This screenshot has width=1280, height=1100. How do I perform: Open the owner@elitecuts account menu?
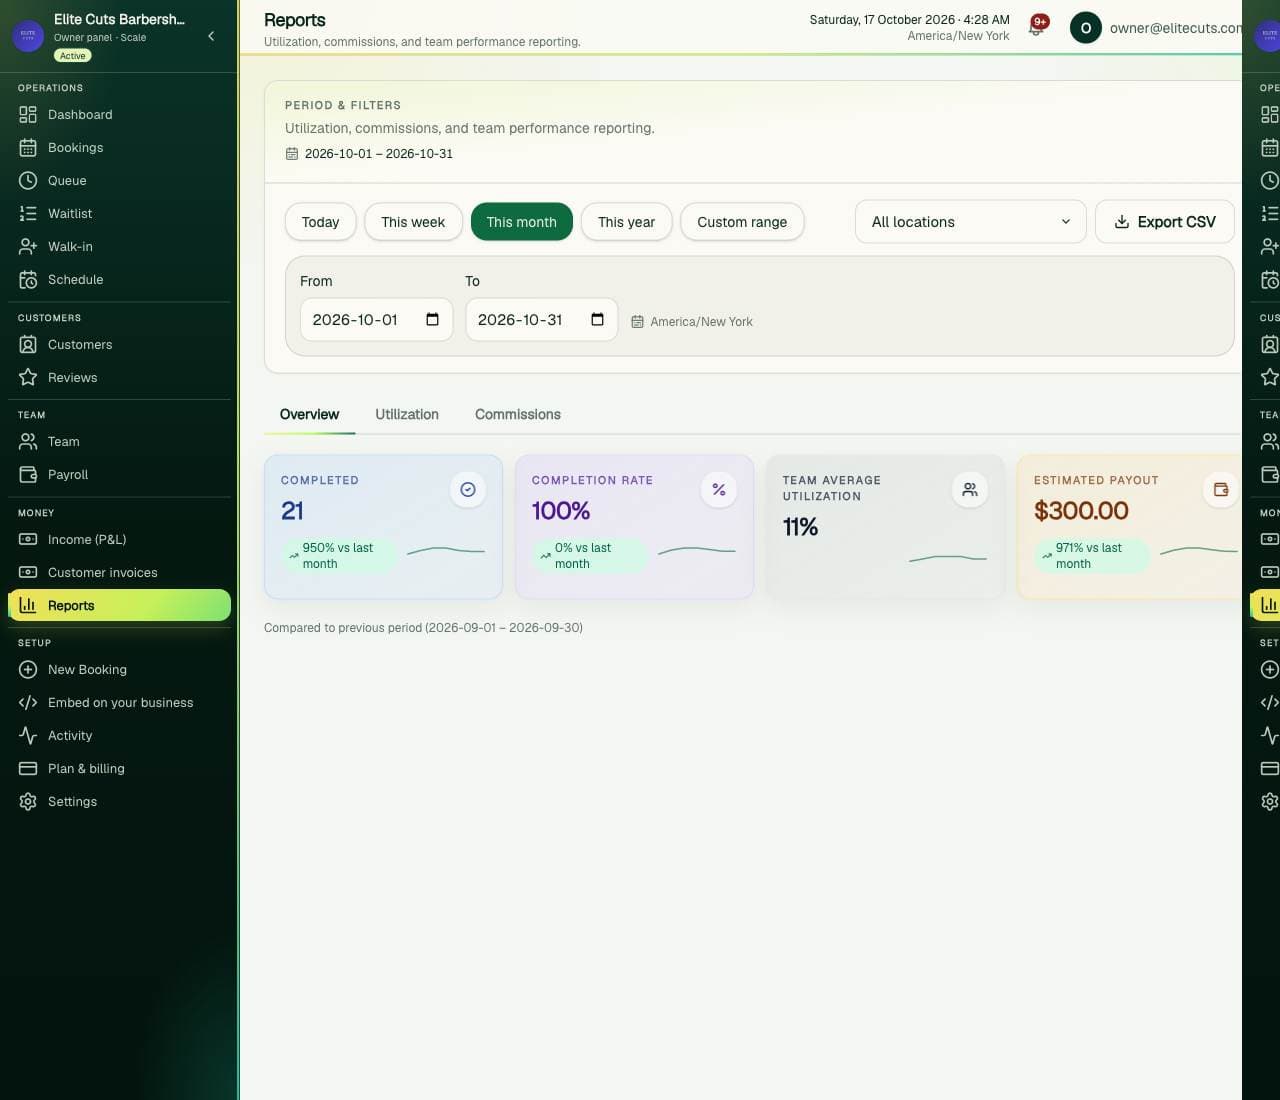1156,28
